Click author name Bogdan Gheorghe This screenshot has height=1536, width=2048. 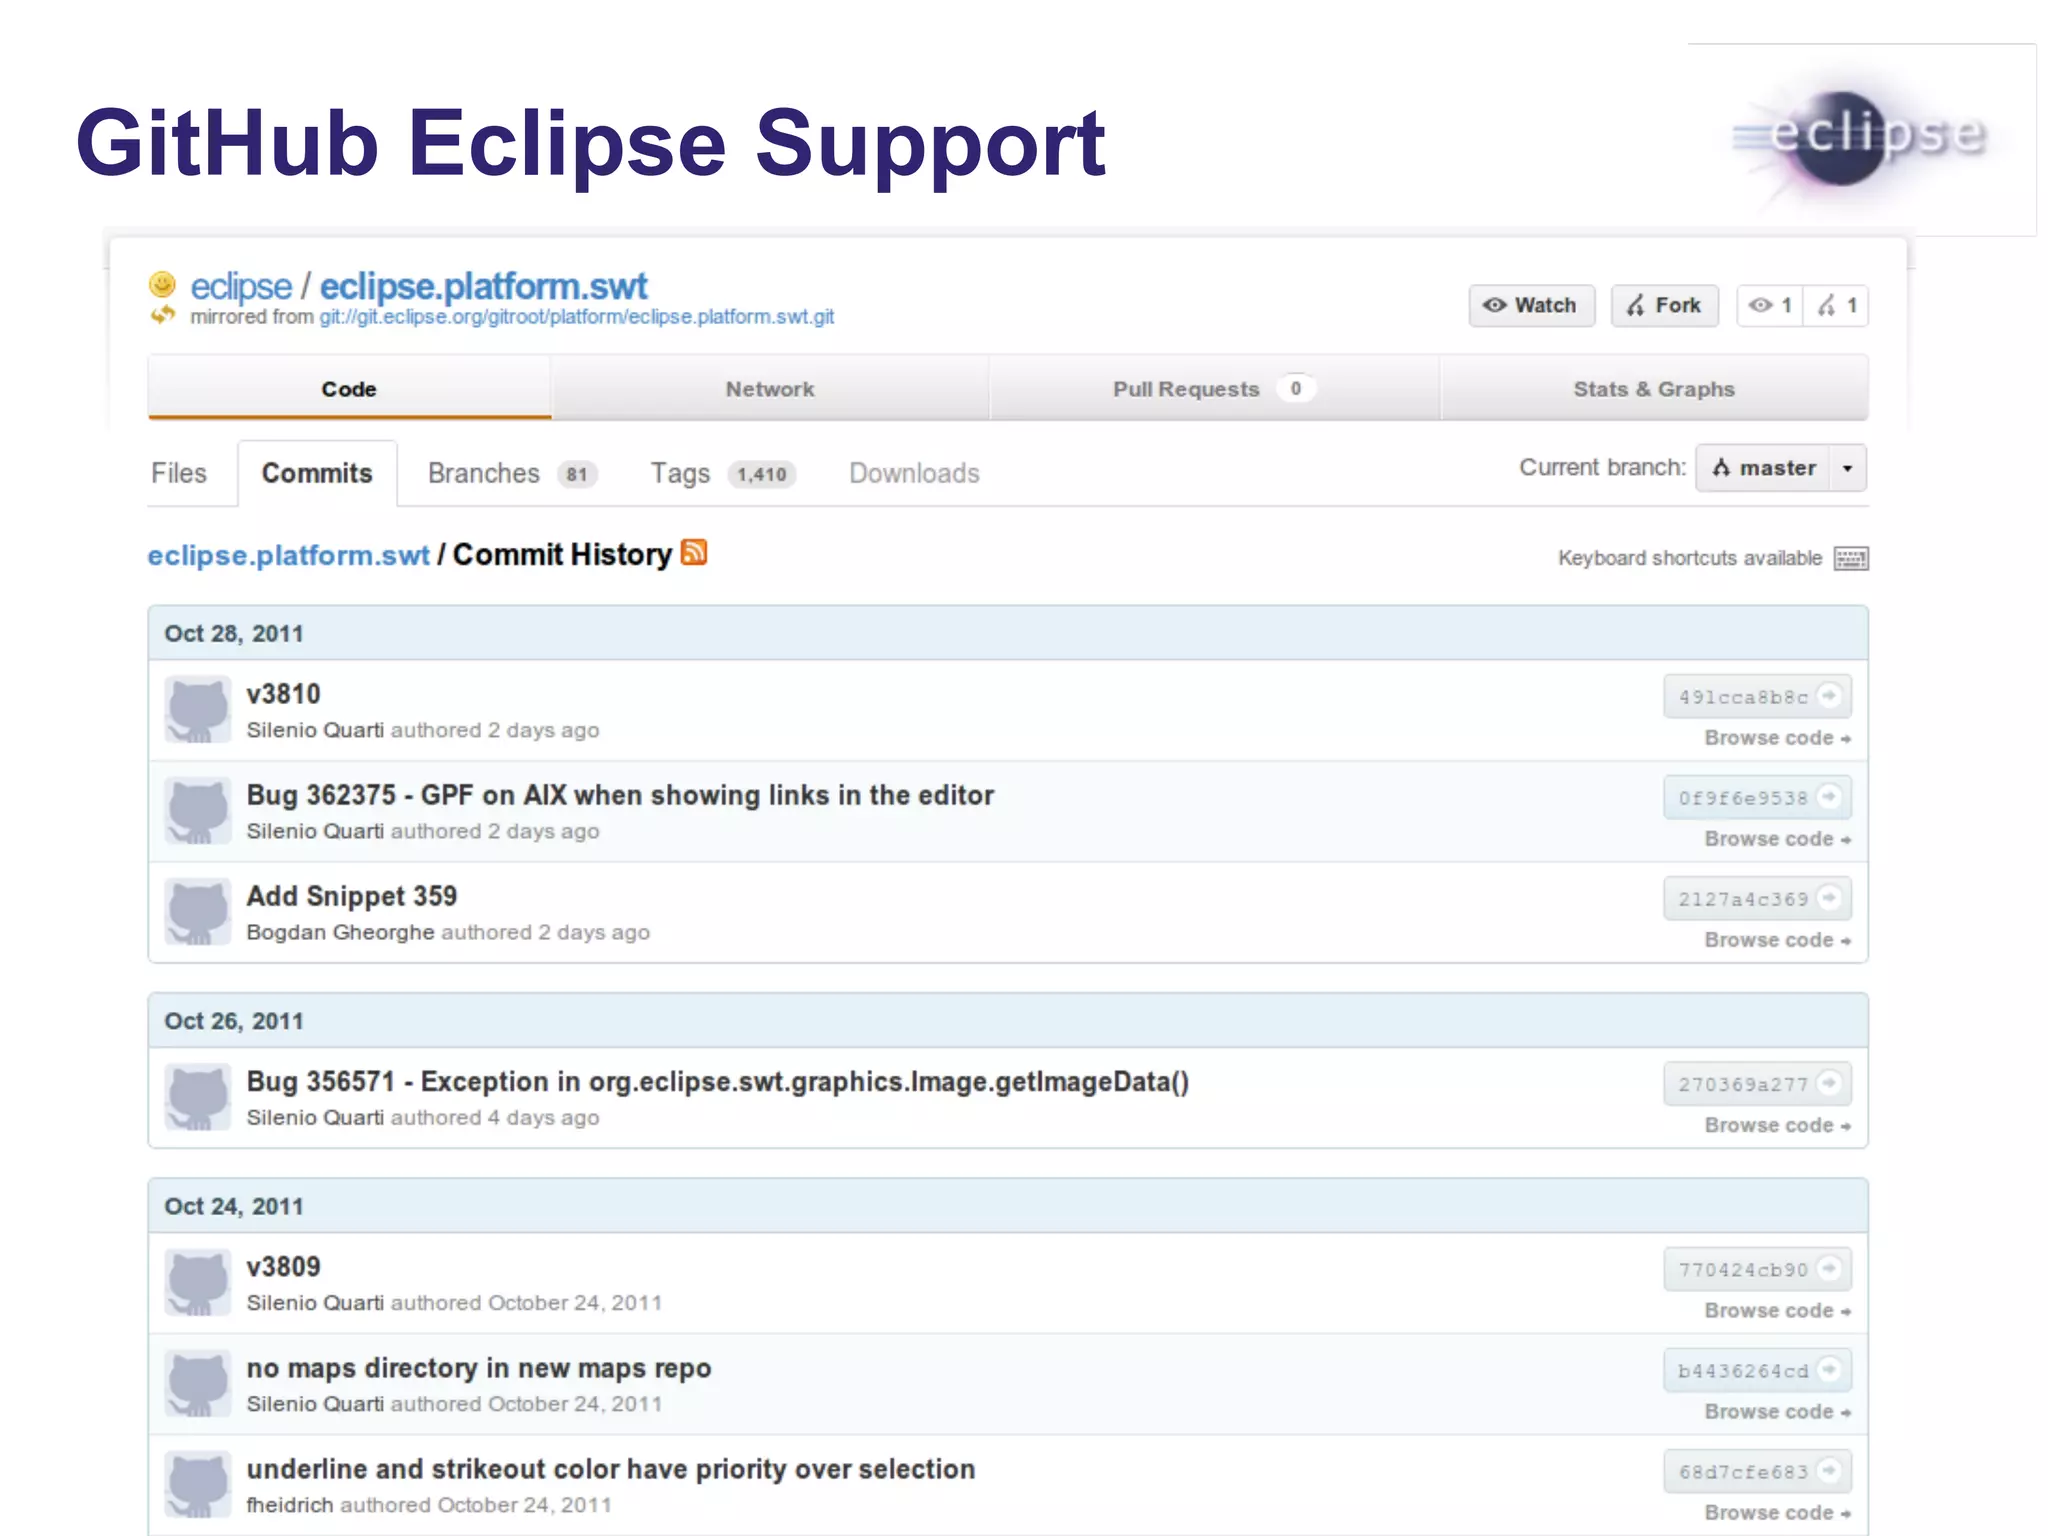click(x=340, y=932)
